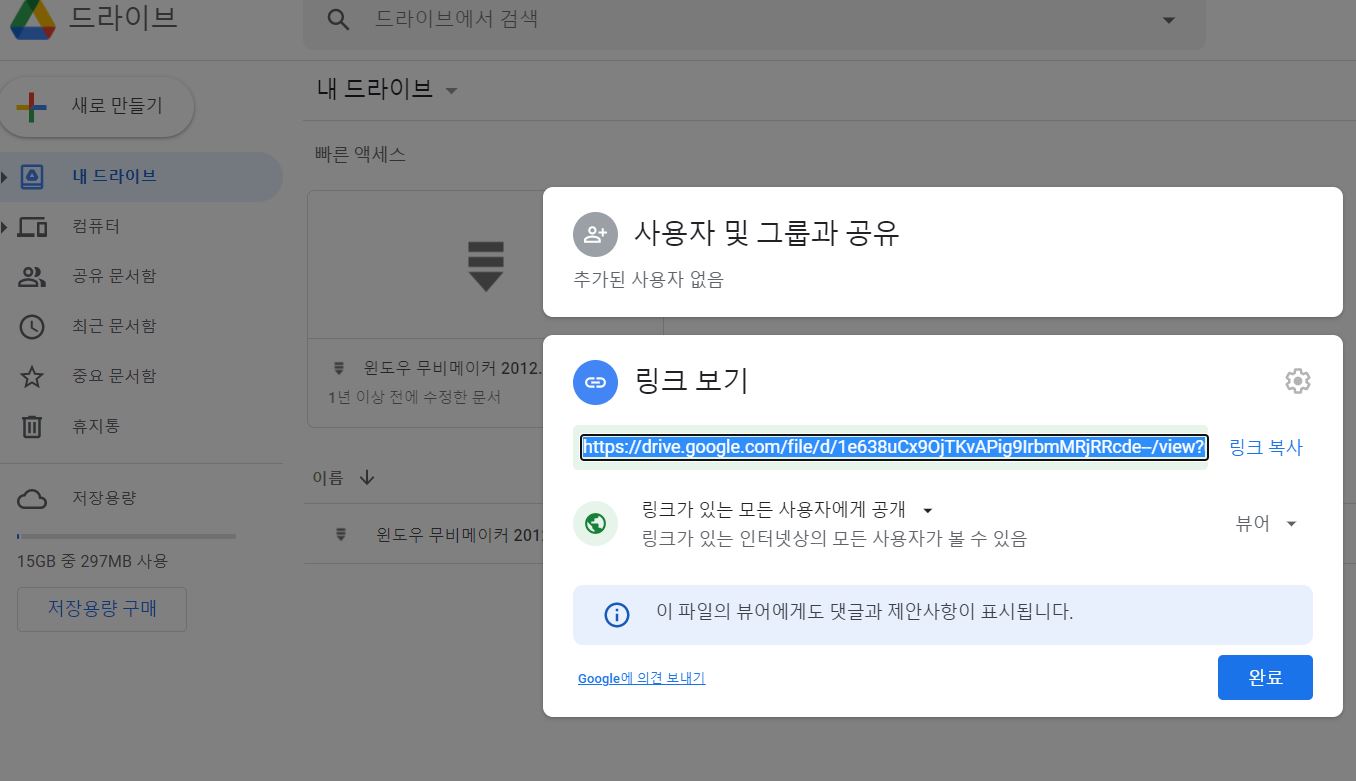Click the share link URL field

[x=894, y=447]
